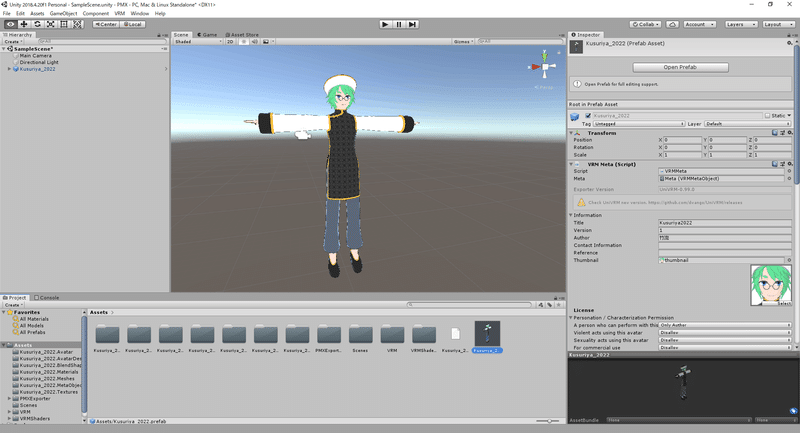Collapse the Information section
The height and width of the screenshot is (433, 800).
571,215
